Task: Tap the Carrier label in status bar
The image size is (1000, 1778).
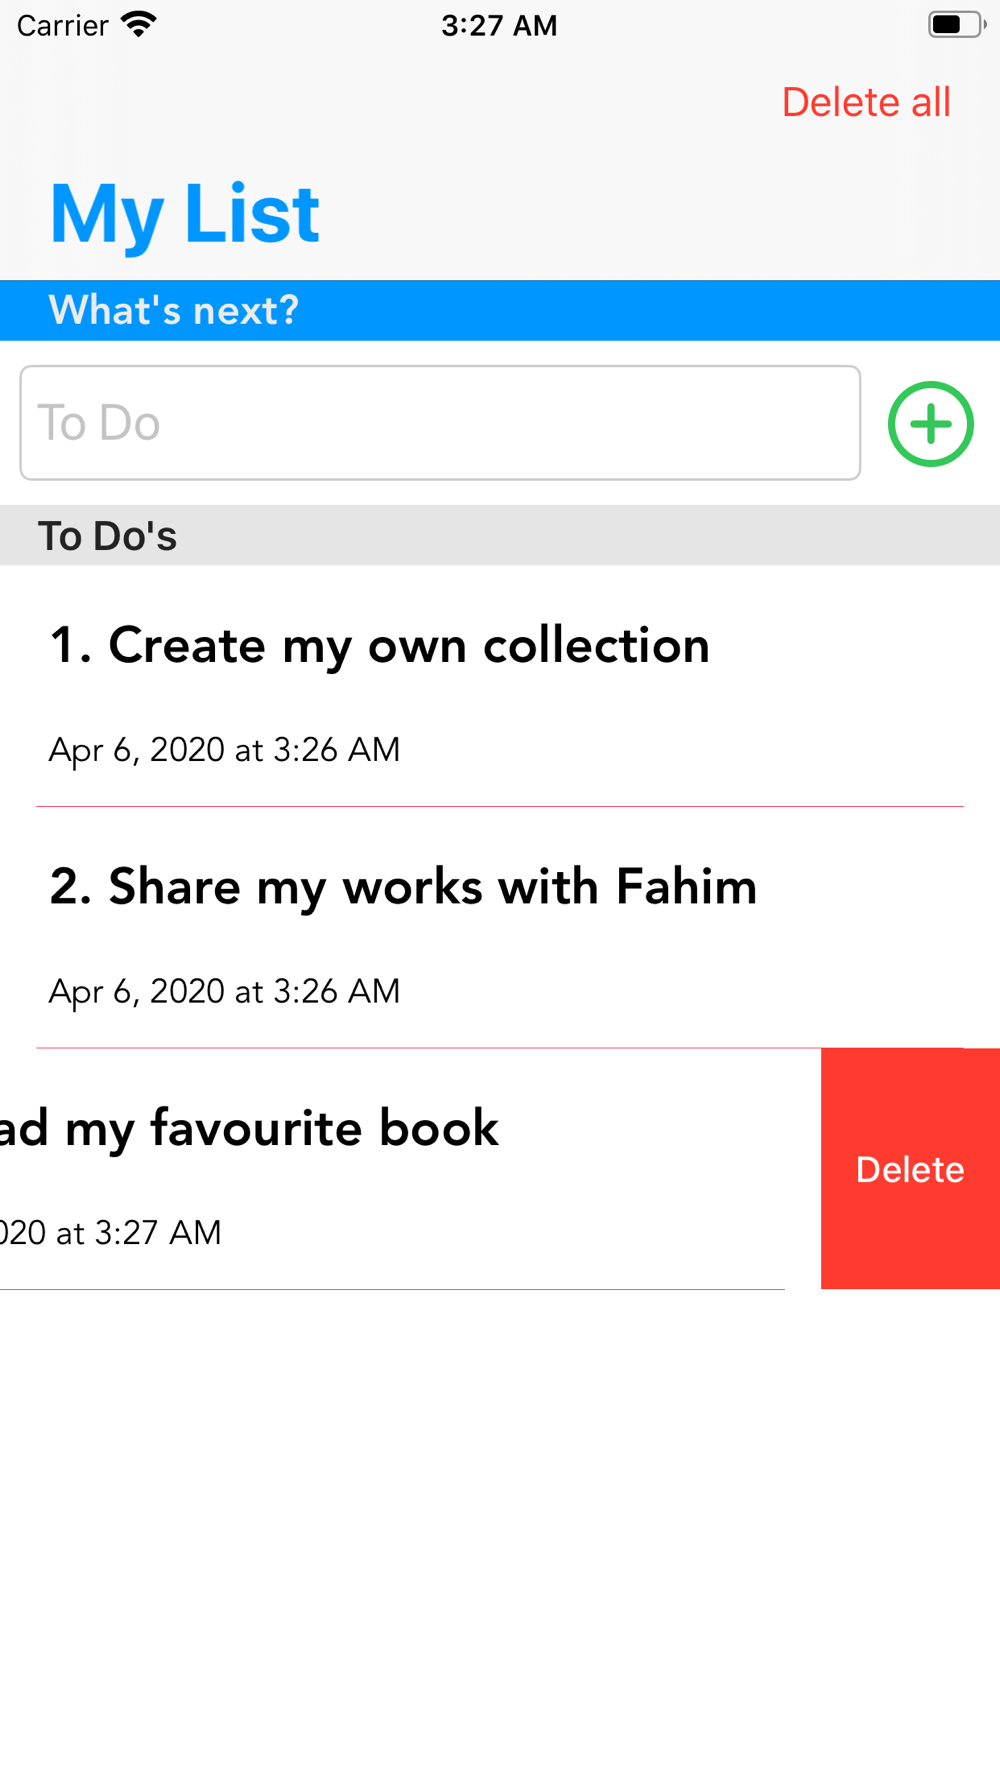Action: pyautogui.click(x=62, y=25)
